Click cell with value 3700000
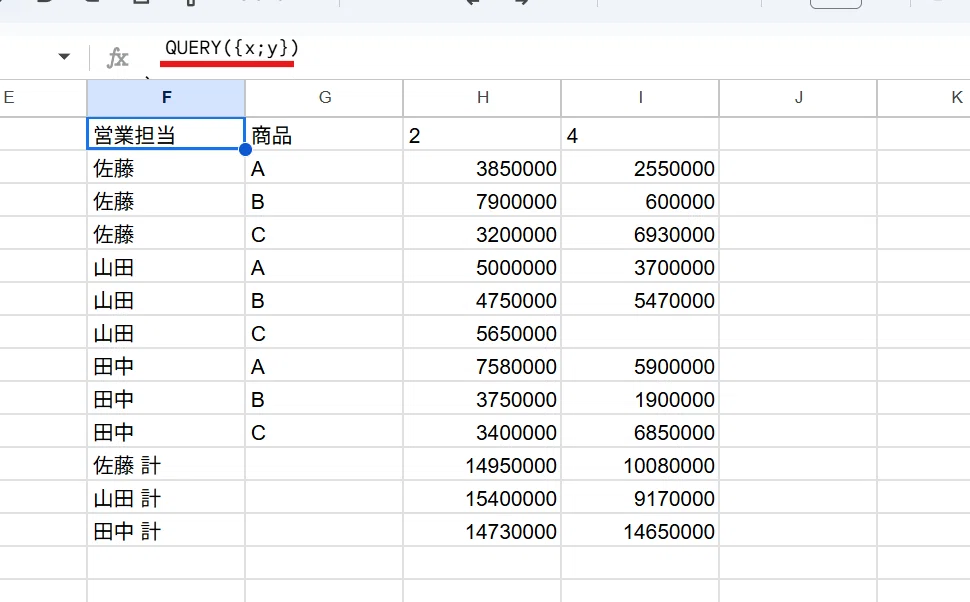Screen dimensions: 970x602 click(x=640, y=267)
